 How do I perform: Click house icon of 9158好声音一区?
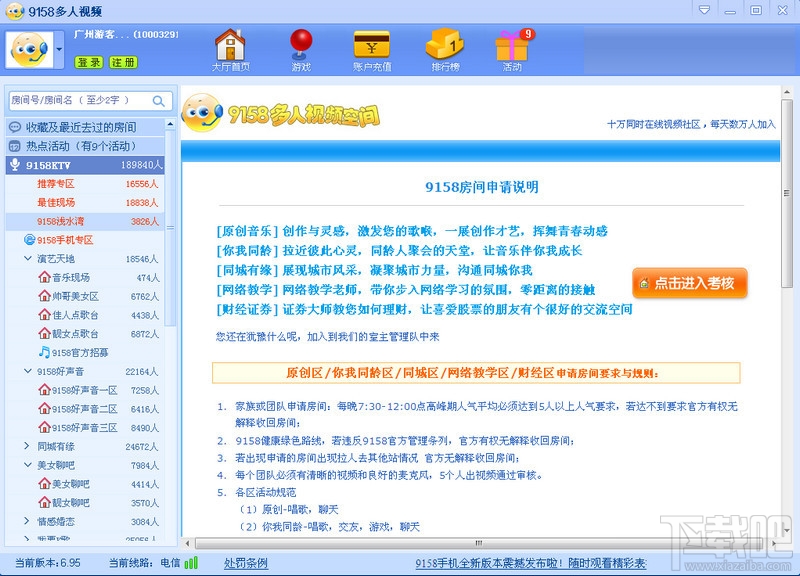44,390
